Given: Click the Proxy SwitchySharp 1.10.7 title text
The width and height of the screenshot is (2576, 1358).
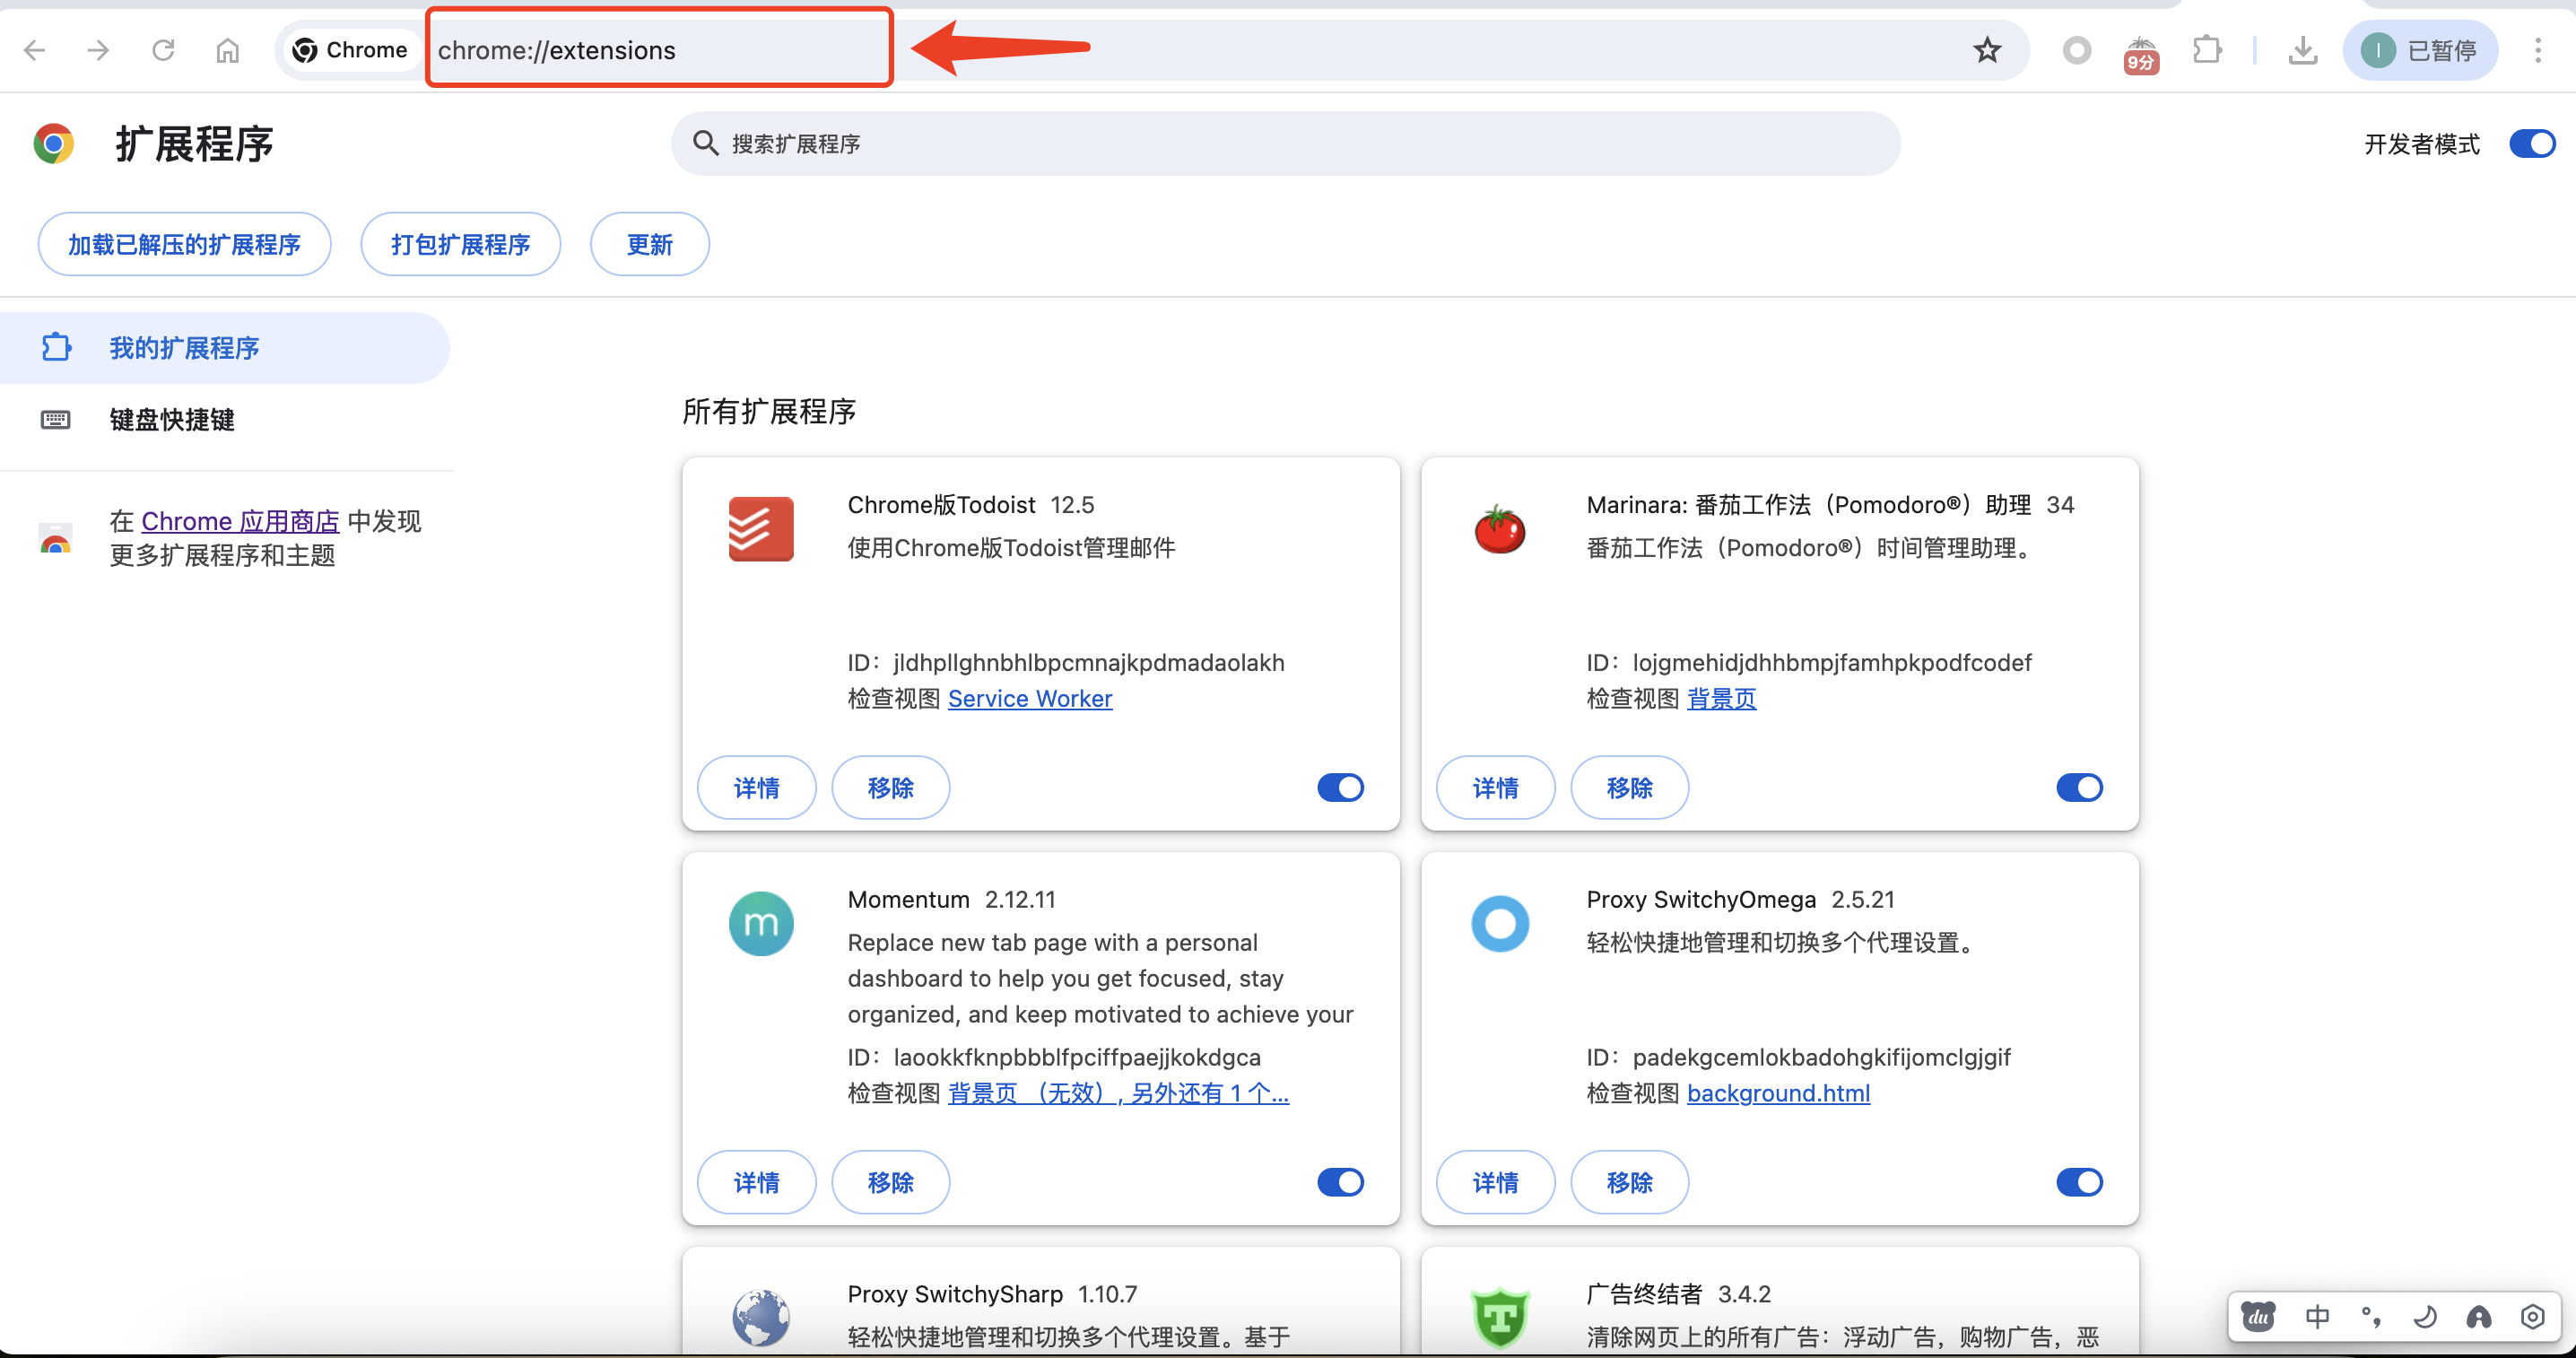Looking at the screenshot, I should pyautogui.click(x=992, y=1294).
